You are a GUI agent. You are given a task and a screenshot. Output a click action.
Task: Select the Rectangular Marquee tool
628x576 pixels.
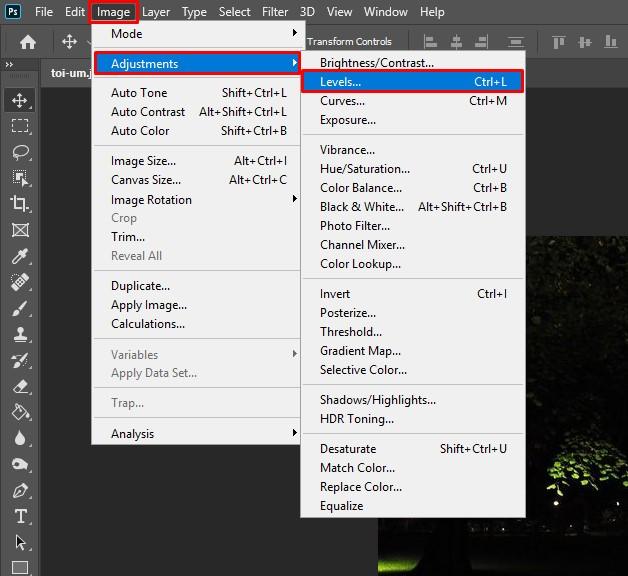click(20, 126)
